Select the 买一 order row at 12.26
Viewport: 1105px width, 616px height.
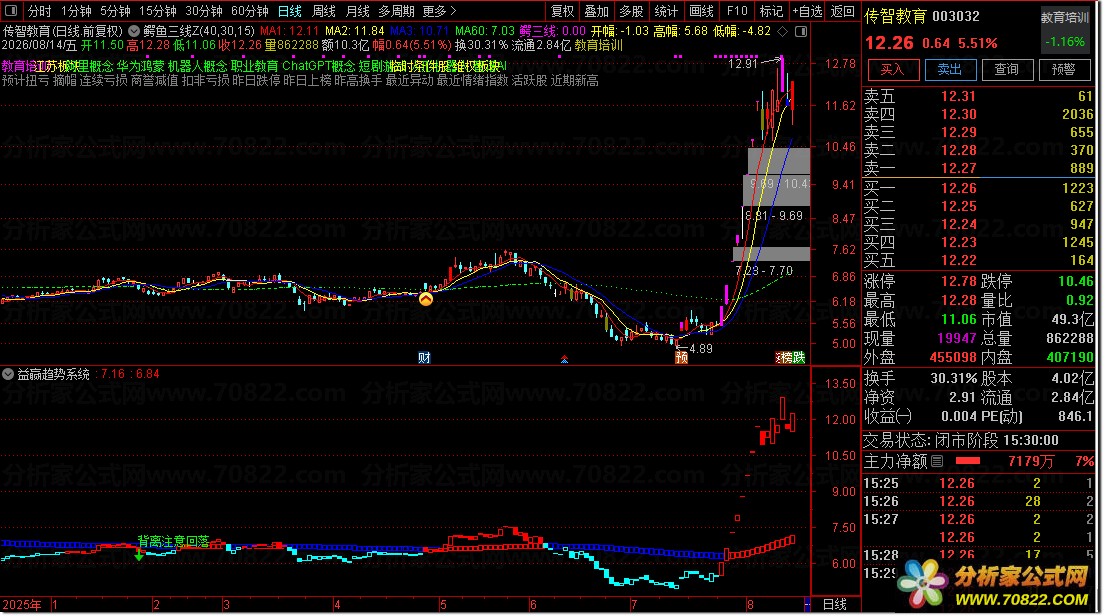coord(978,188)
